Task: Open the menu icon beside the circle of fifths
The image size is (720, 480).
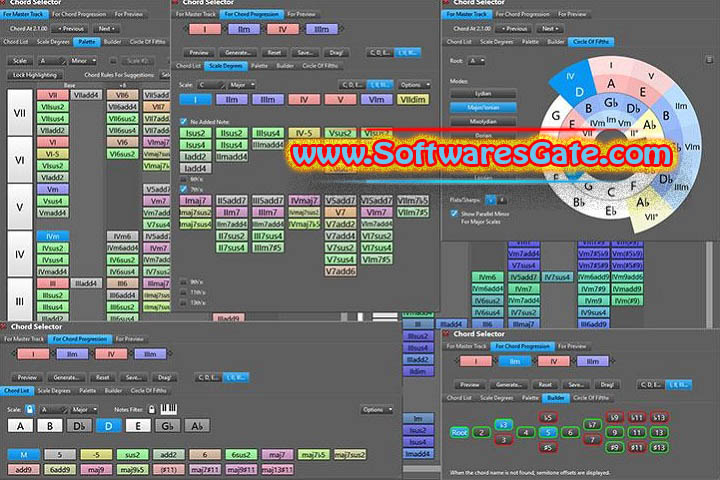Action: point(709,60)
